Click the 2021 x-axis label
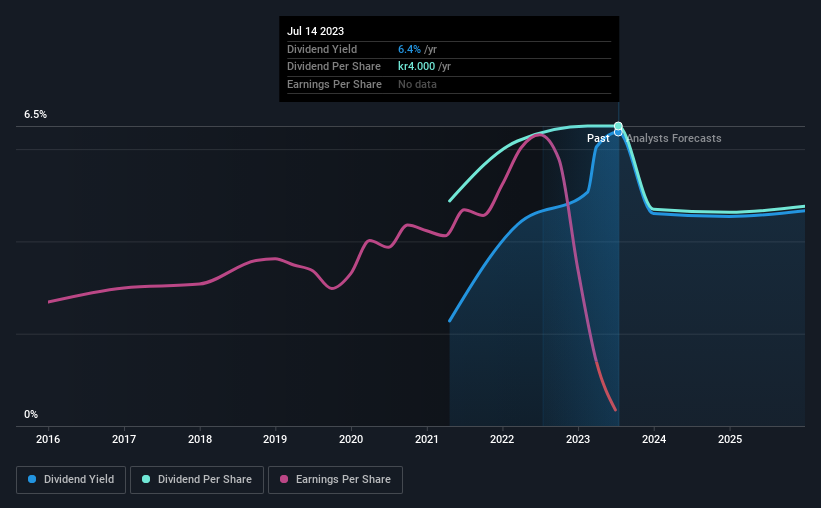The width and height of the screenshot is (821, 508). point(427,439)
